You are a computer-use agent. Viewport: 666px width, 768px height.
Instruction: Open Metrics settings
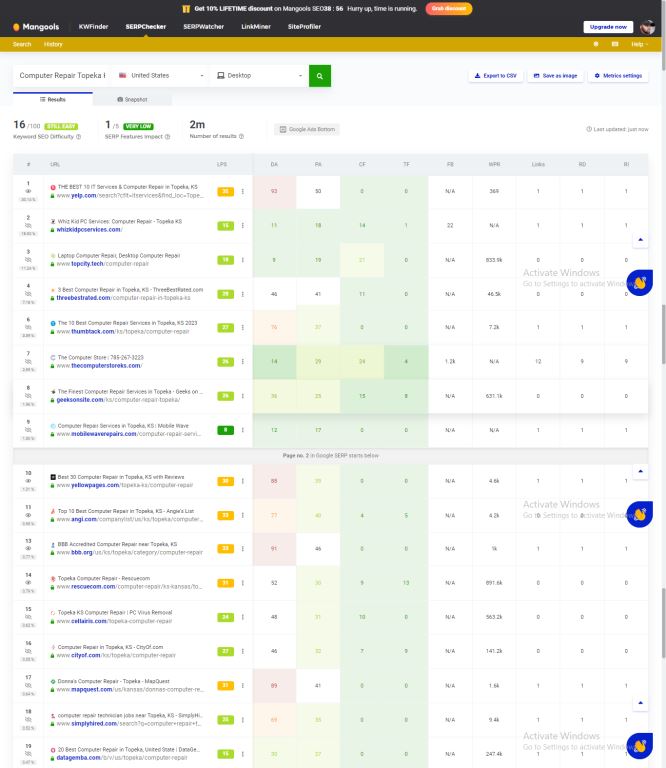[x=618, y=76]
